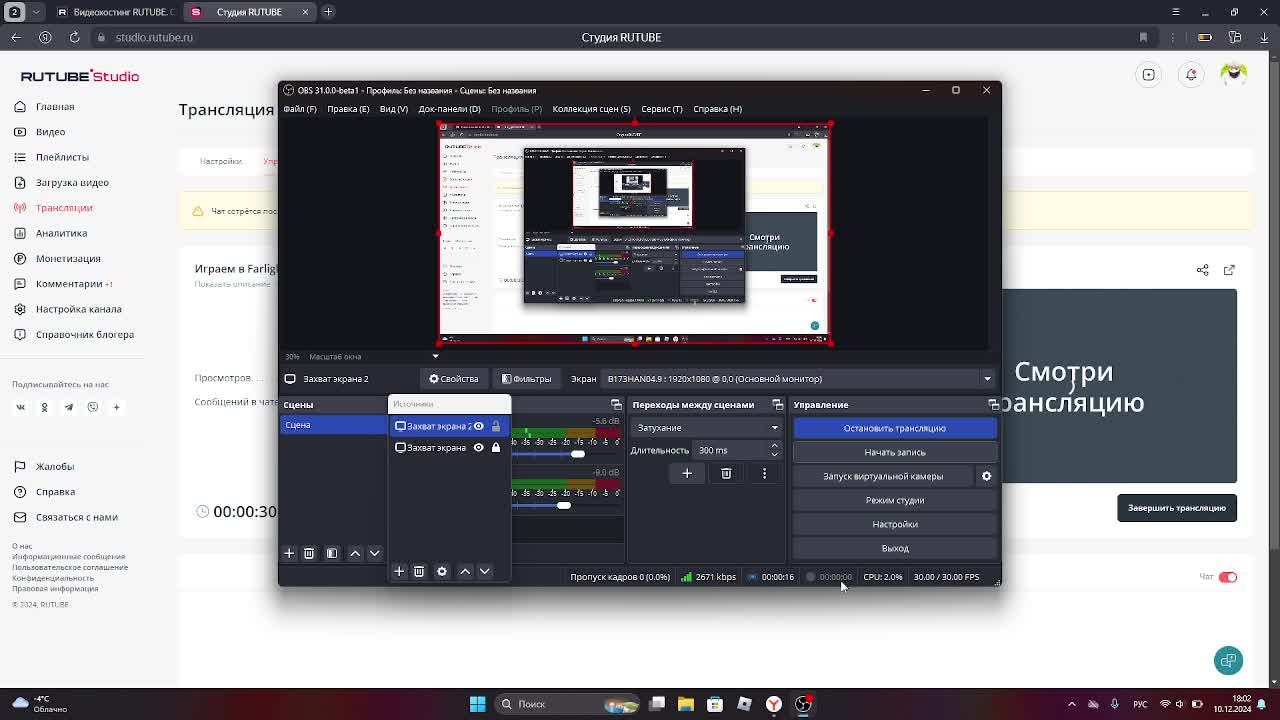
Task: Open source properties gear in Sources dock
Action: coord(442,571)
